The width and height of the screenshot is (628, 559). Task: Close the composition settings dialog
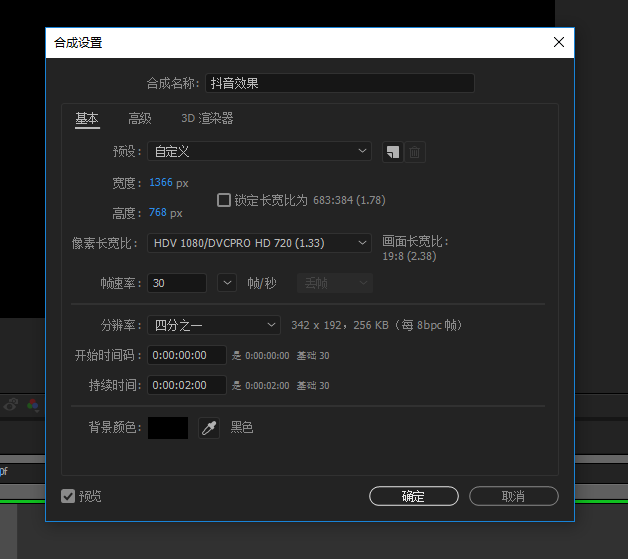(559, 42)
